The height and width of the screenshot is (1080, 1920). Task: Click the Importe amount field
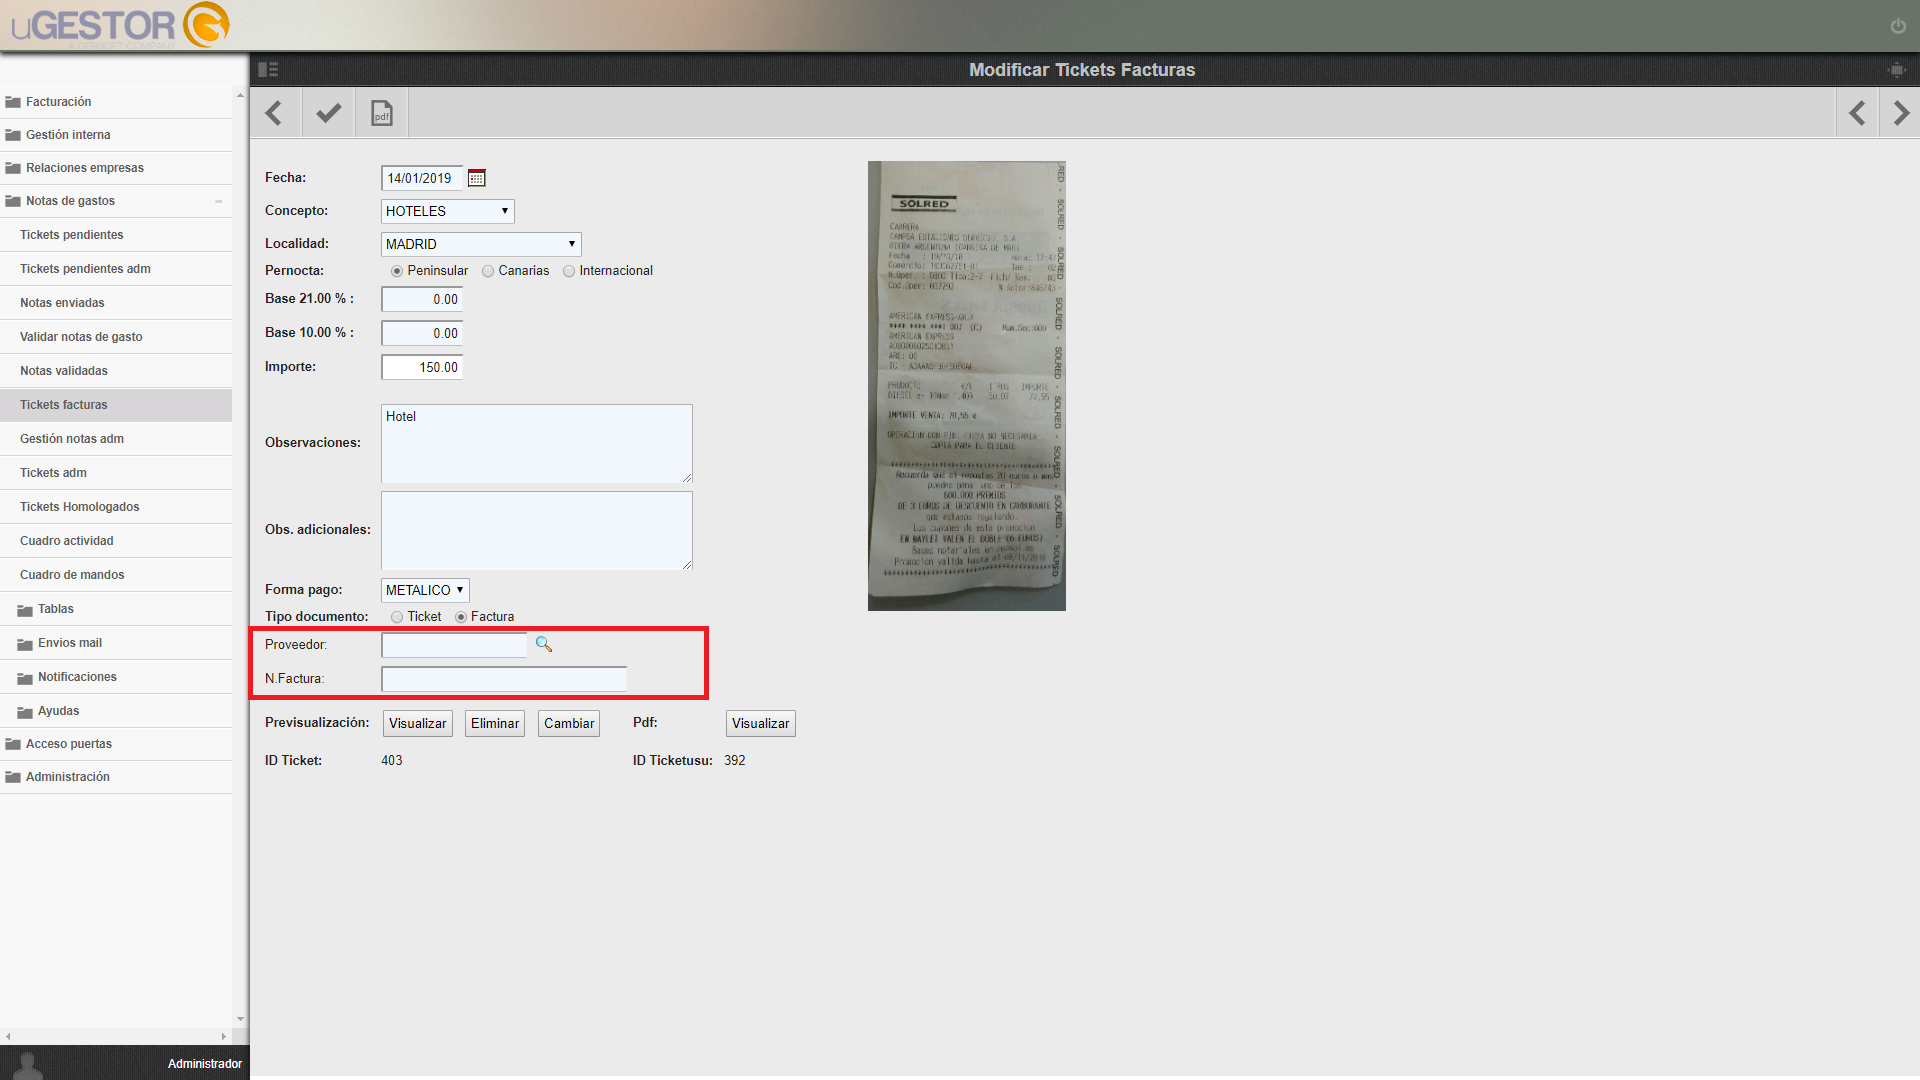coord(422,367)
